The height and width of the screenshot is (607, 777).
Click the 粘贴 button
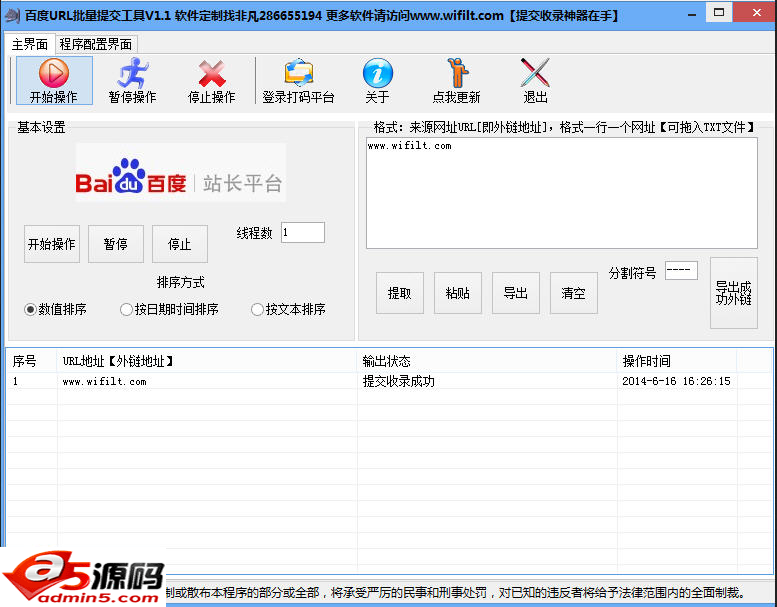pyautogui.click(x=457, y=293)
